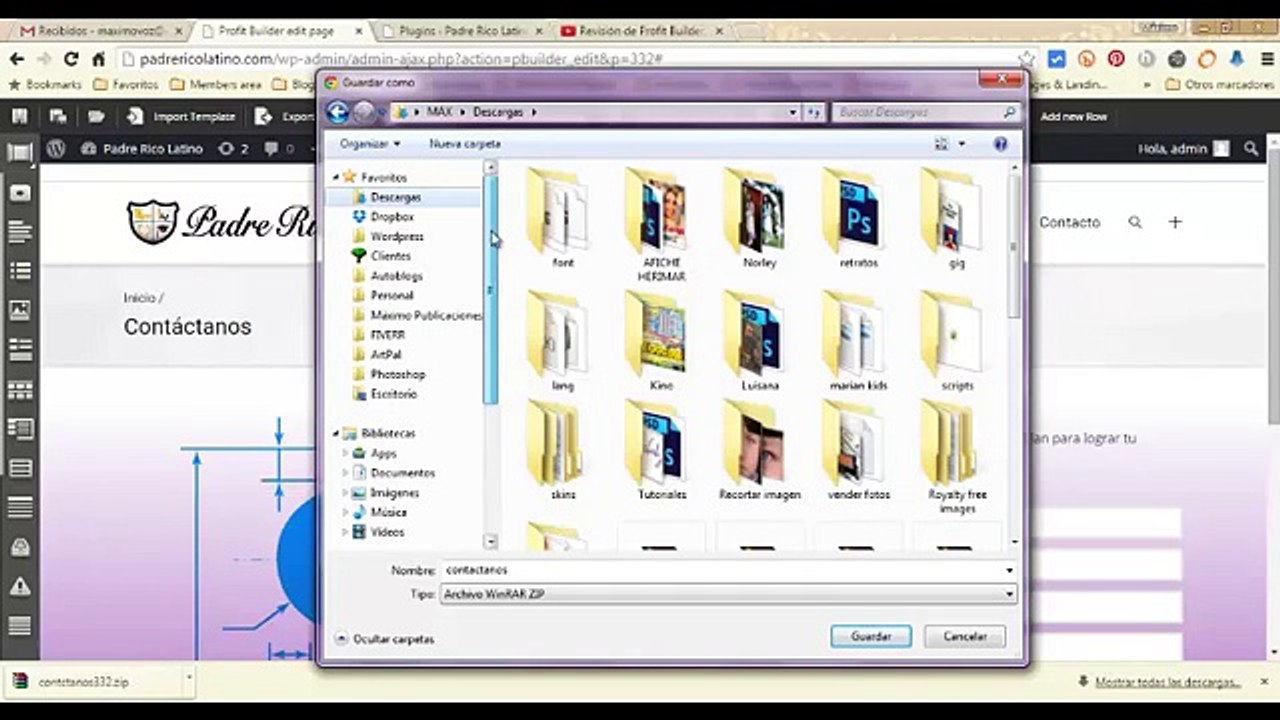Image resolution: width=1280 pixels, height=720 pixels.
Task: Open Nombre filename history dropdown arrow
Action: (x=1009, y=570)
